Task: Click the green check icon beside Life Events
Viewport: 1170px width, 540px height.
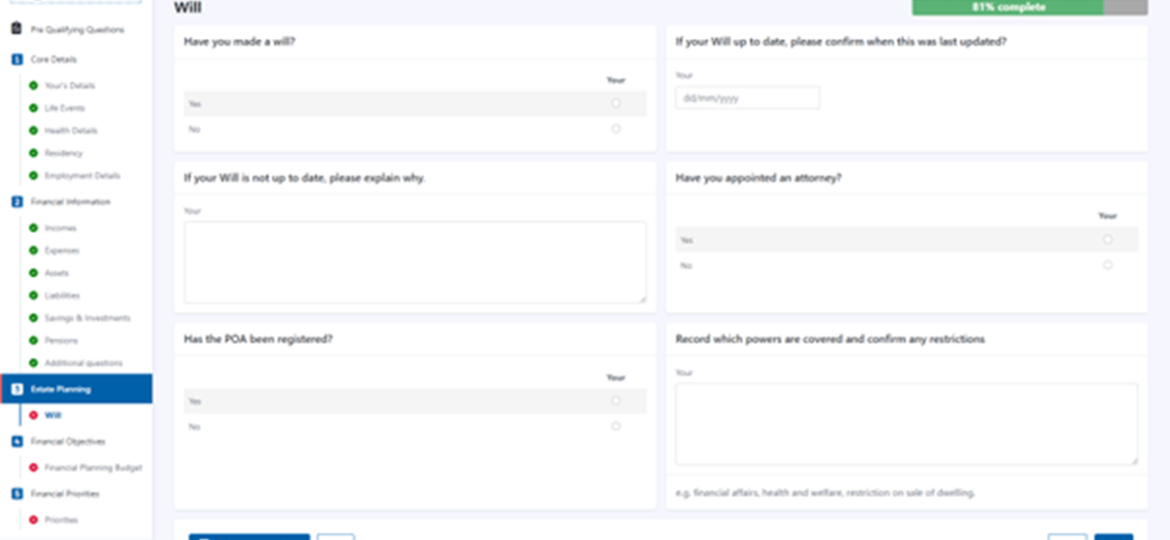Action: tap(34, 108)
